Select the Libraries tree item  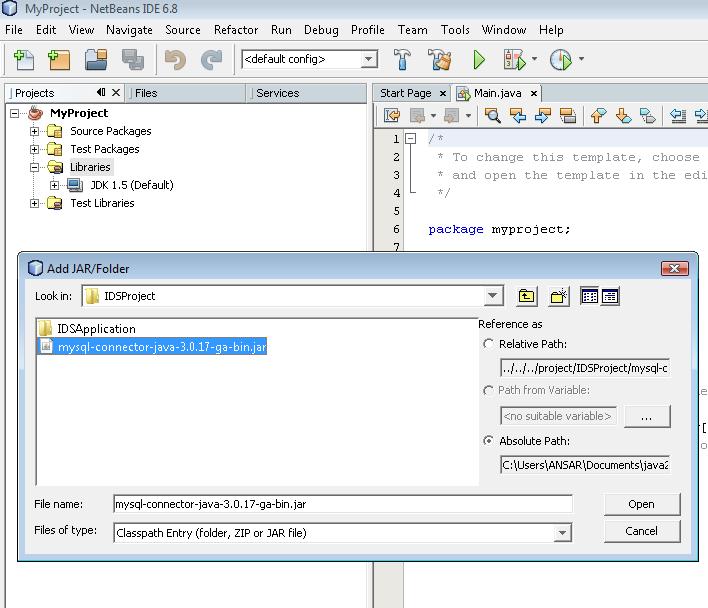tap(90, 167)
